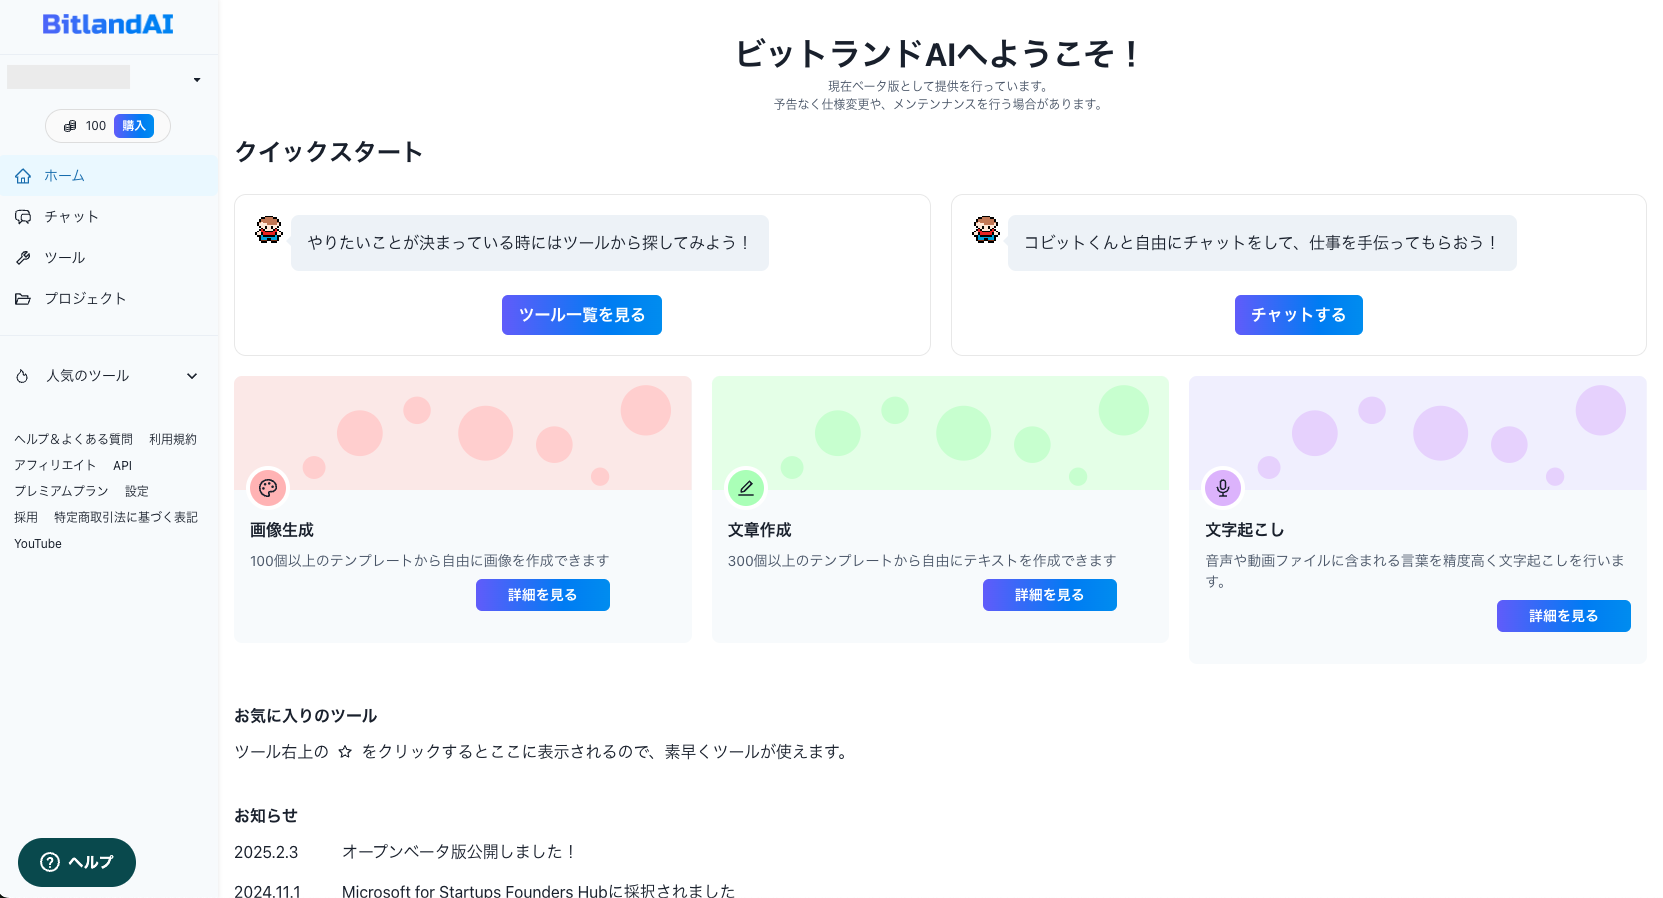Click the ツール wrench icon
1663x898 pixels.
tap(23, 258)
